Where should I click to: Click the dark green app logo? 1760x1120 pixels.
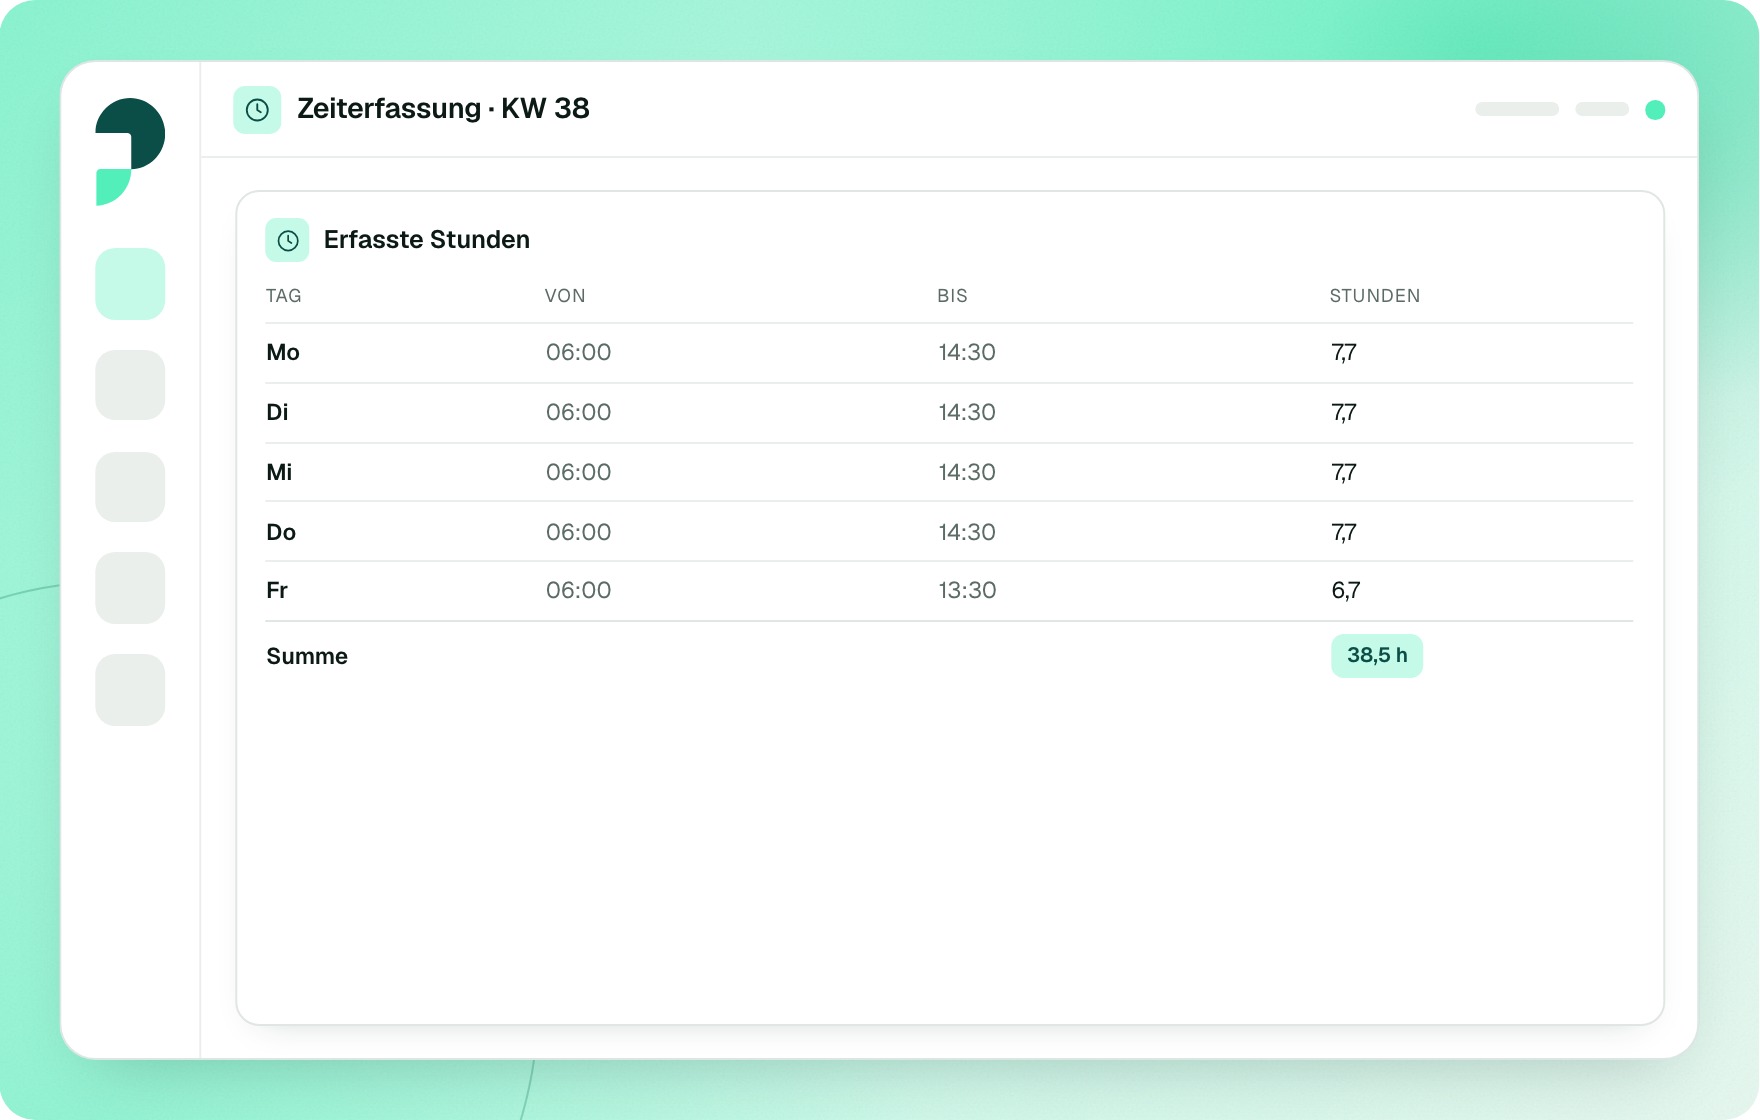click(130, 151)
